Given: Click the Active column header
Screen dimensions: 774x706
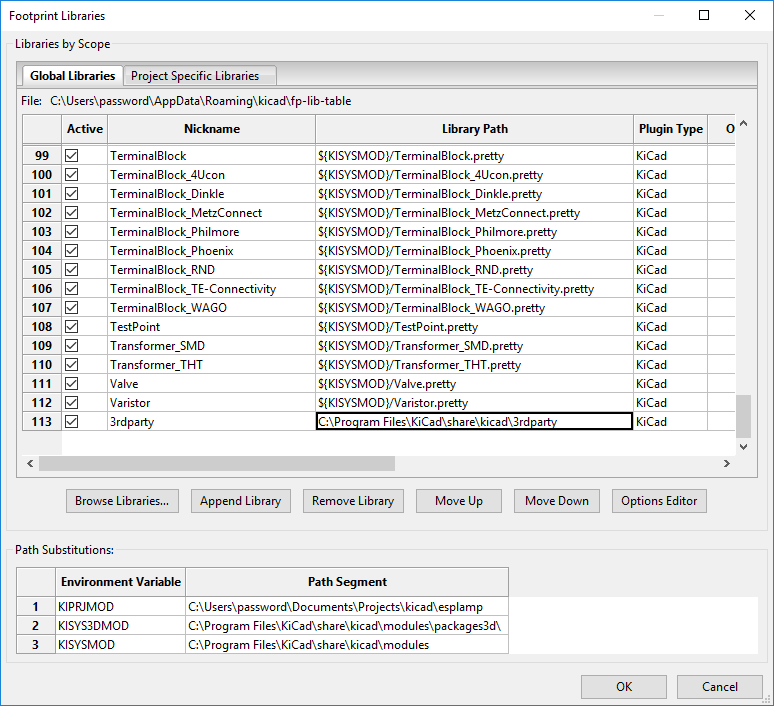Looking at the screenshot, I should [85, 129].
